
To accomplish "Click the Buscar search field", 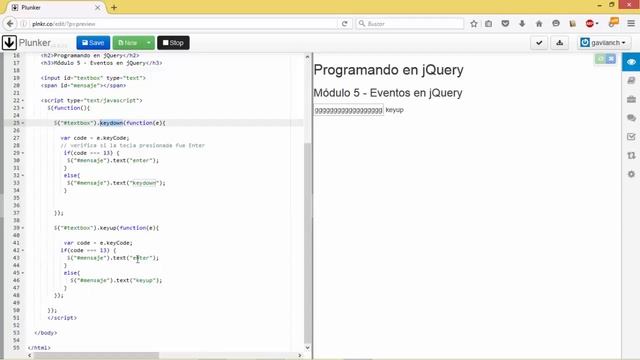I will [x=410, y=24].
